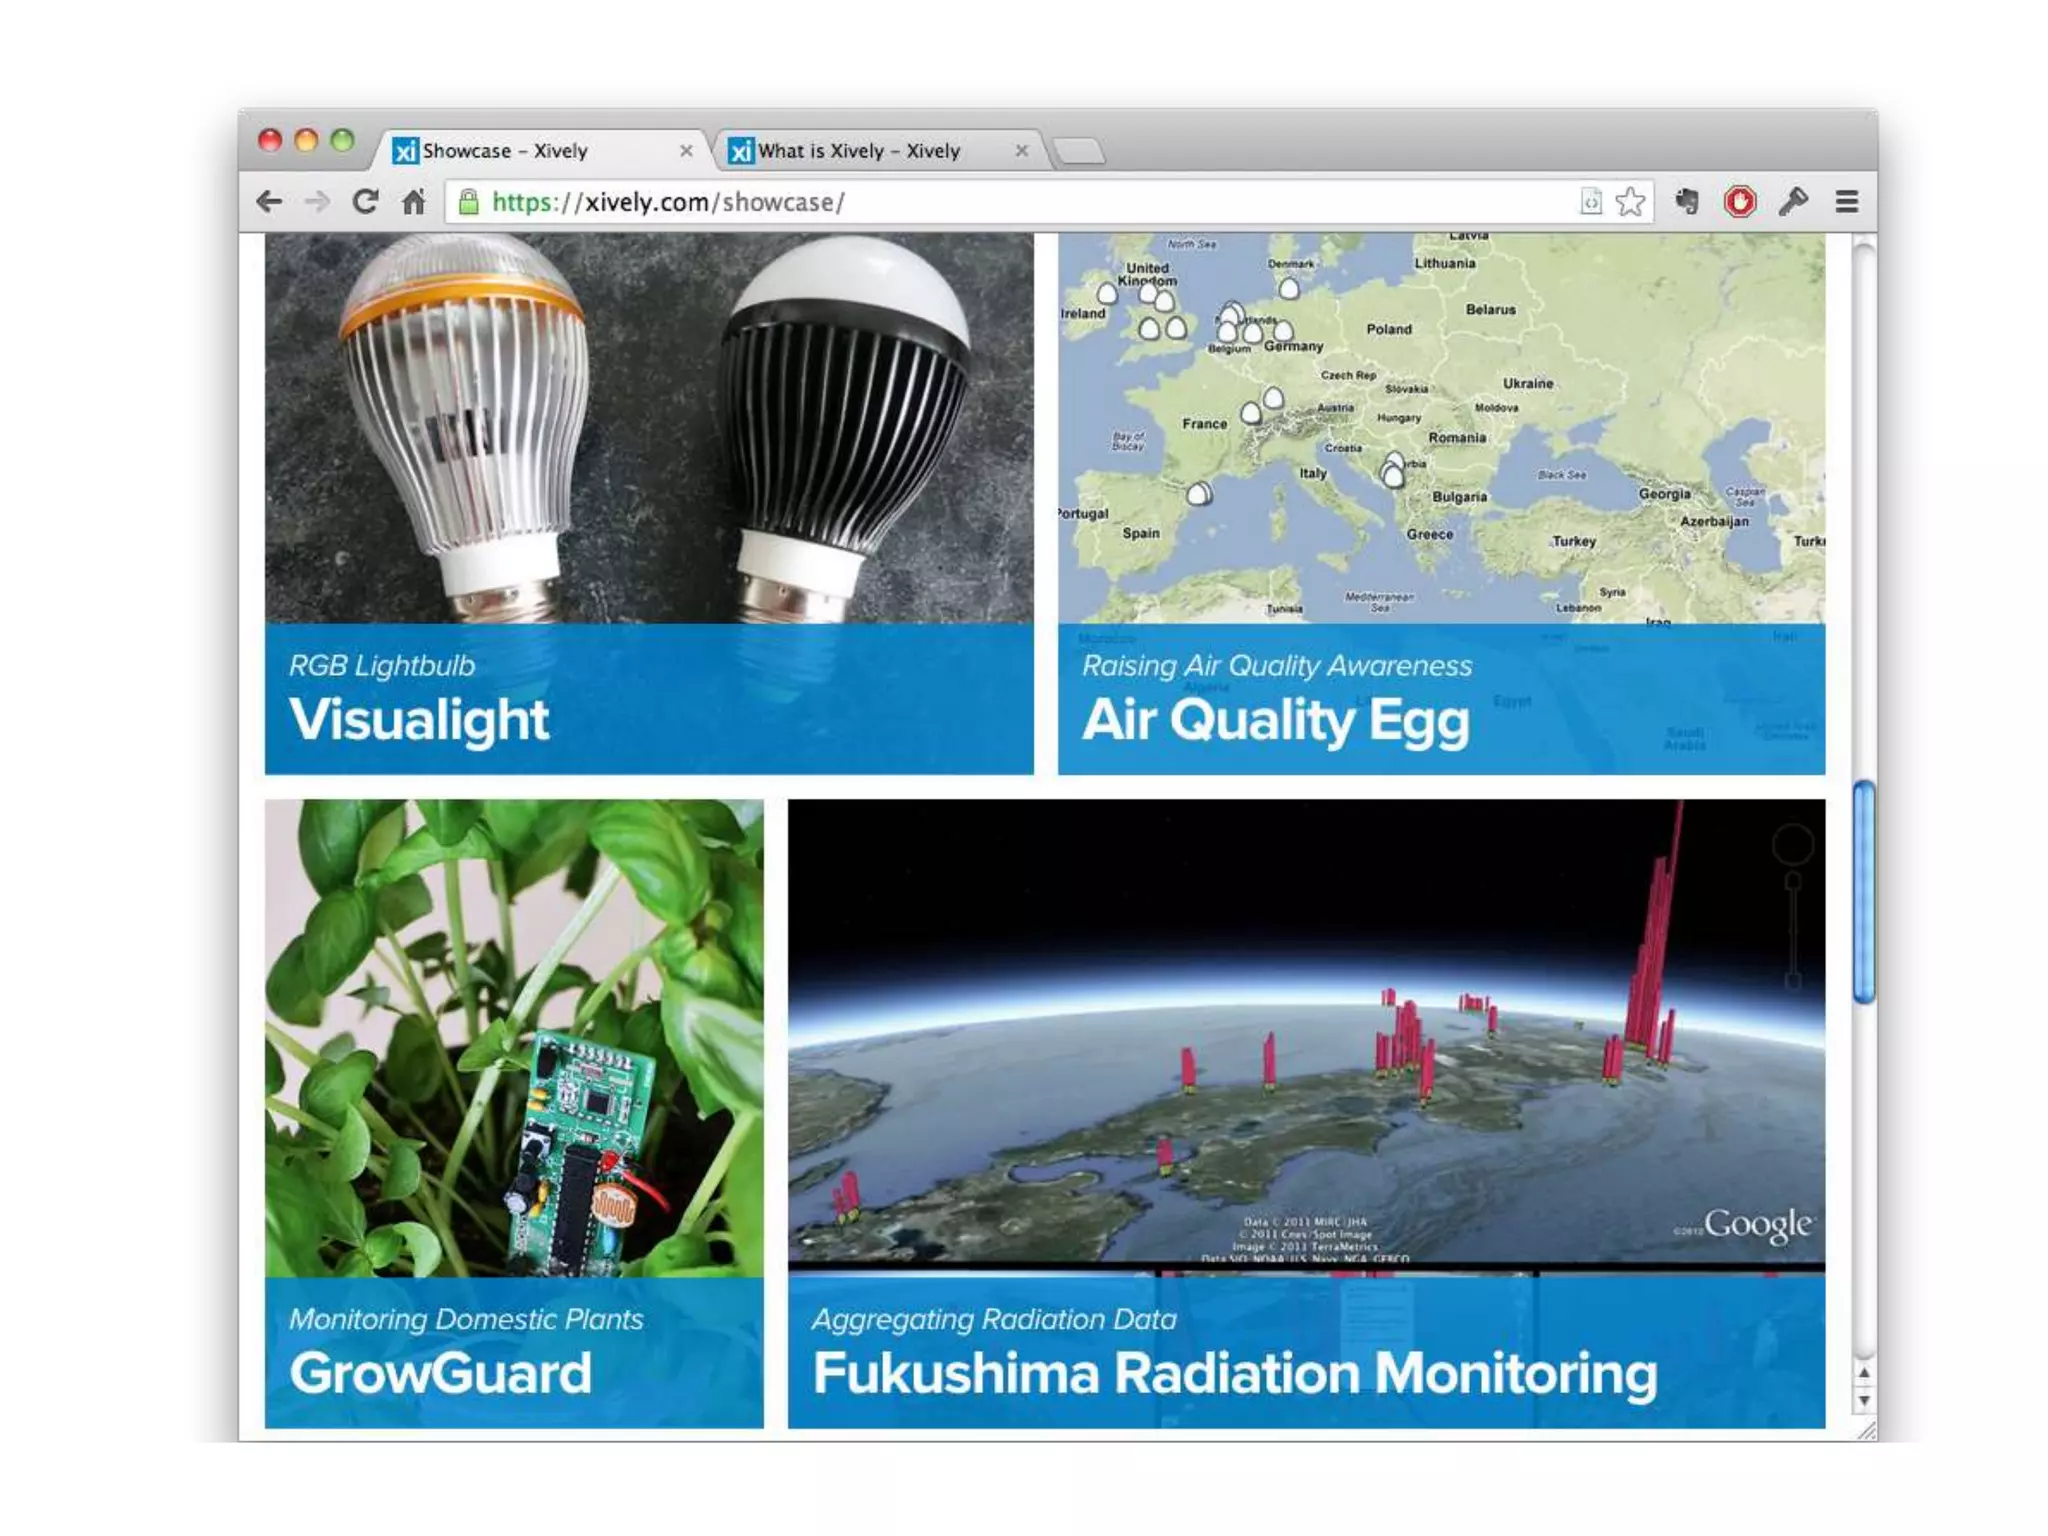Click the forward navigation arrow
This screenshot has width=2048, height=1536.
coord(317,203)
